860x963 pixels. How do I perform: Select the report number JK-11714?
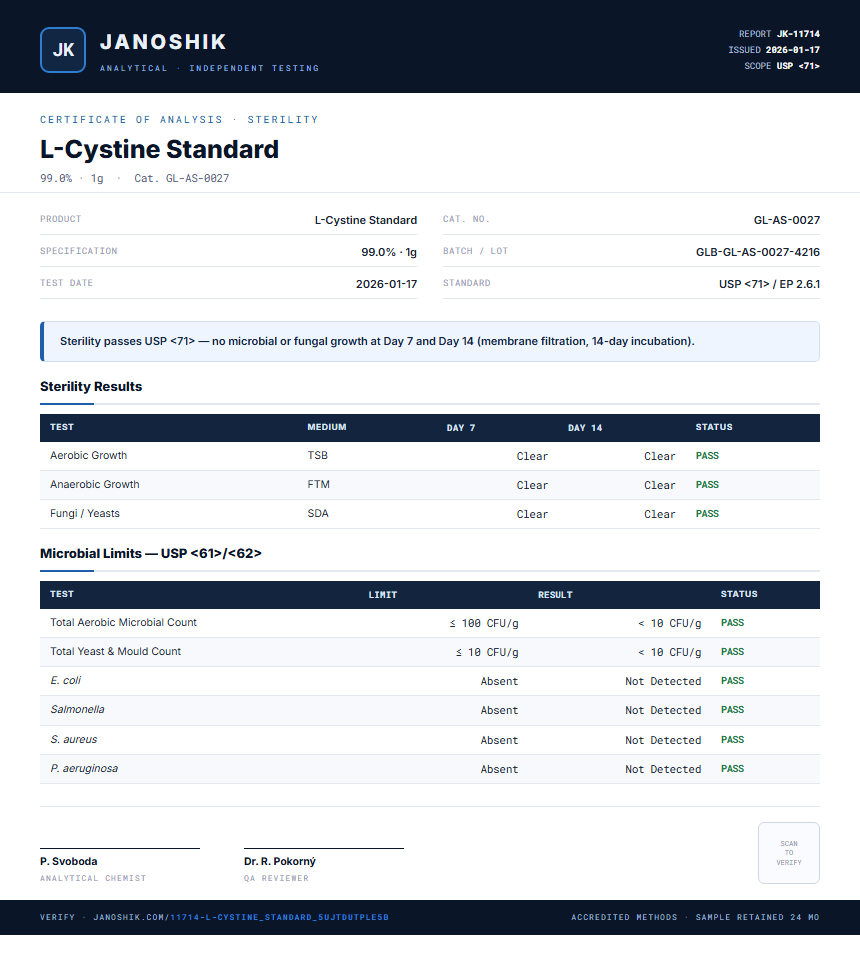(x=798, y=34)
